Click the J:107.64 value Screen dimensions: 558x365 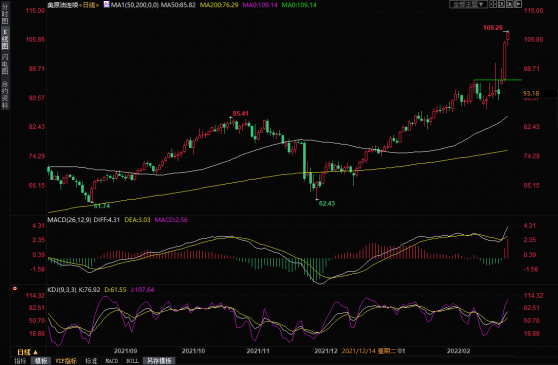coord(142,290)
